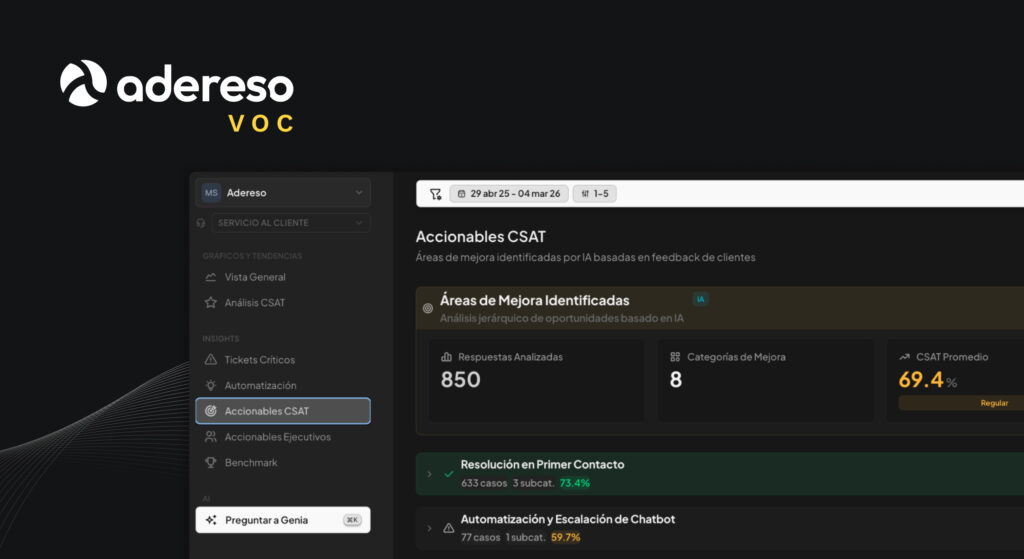Click the Adereso logo at top left
Viewport: 1024px width, 559px height.
click(x=177, y=85)
